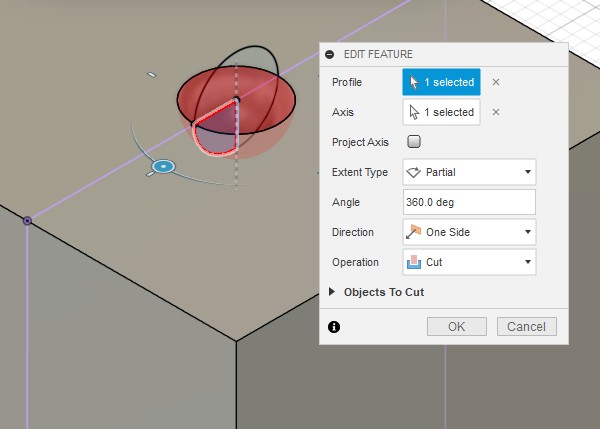Click the dashed vertical revolve axis
The height and width of the screenshot is (429, 600).
236,170
